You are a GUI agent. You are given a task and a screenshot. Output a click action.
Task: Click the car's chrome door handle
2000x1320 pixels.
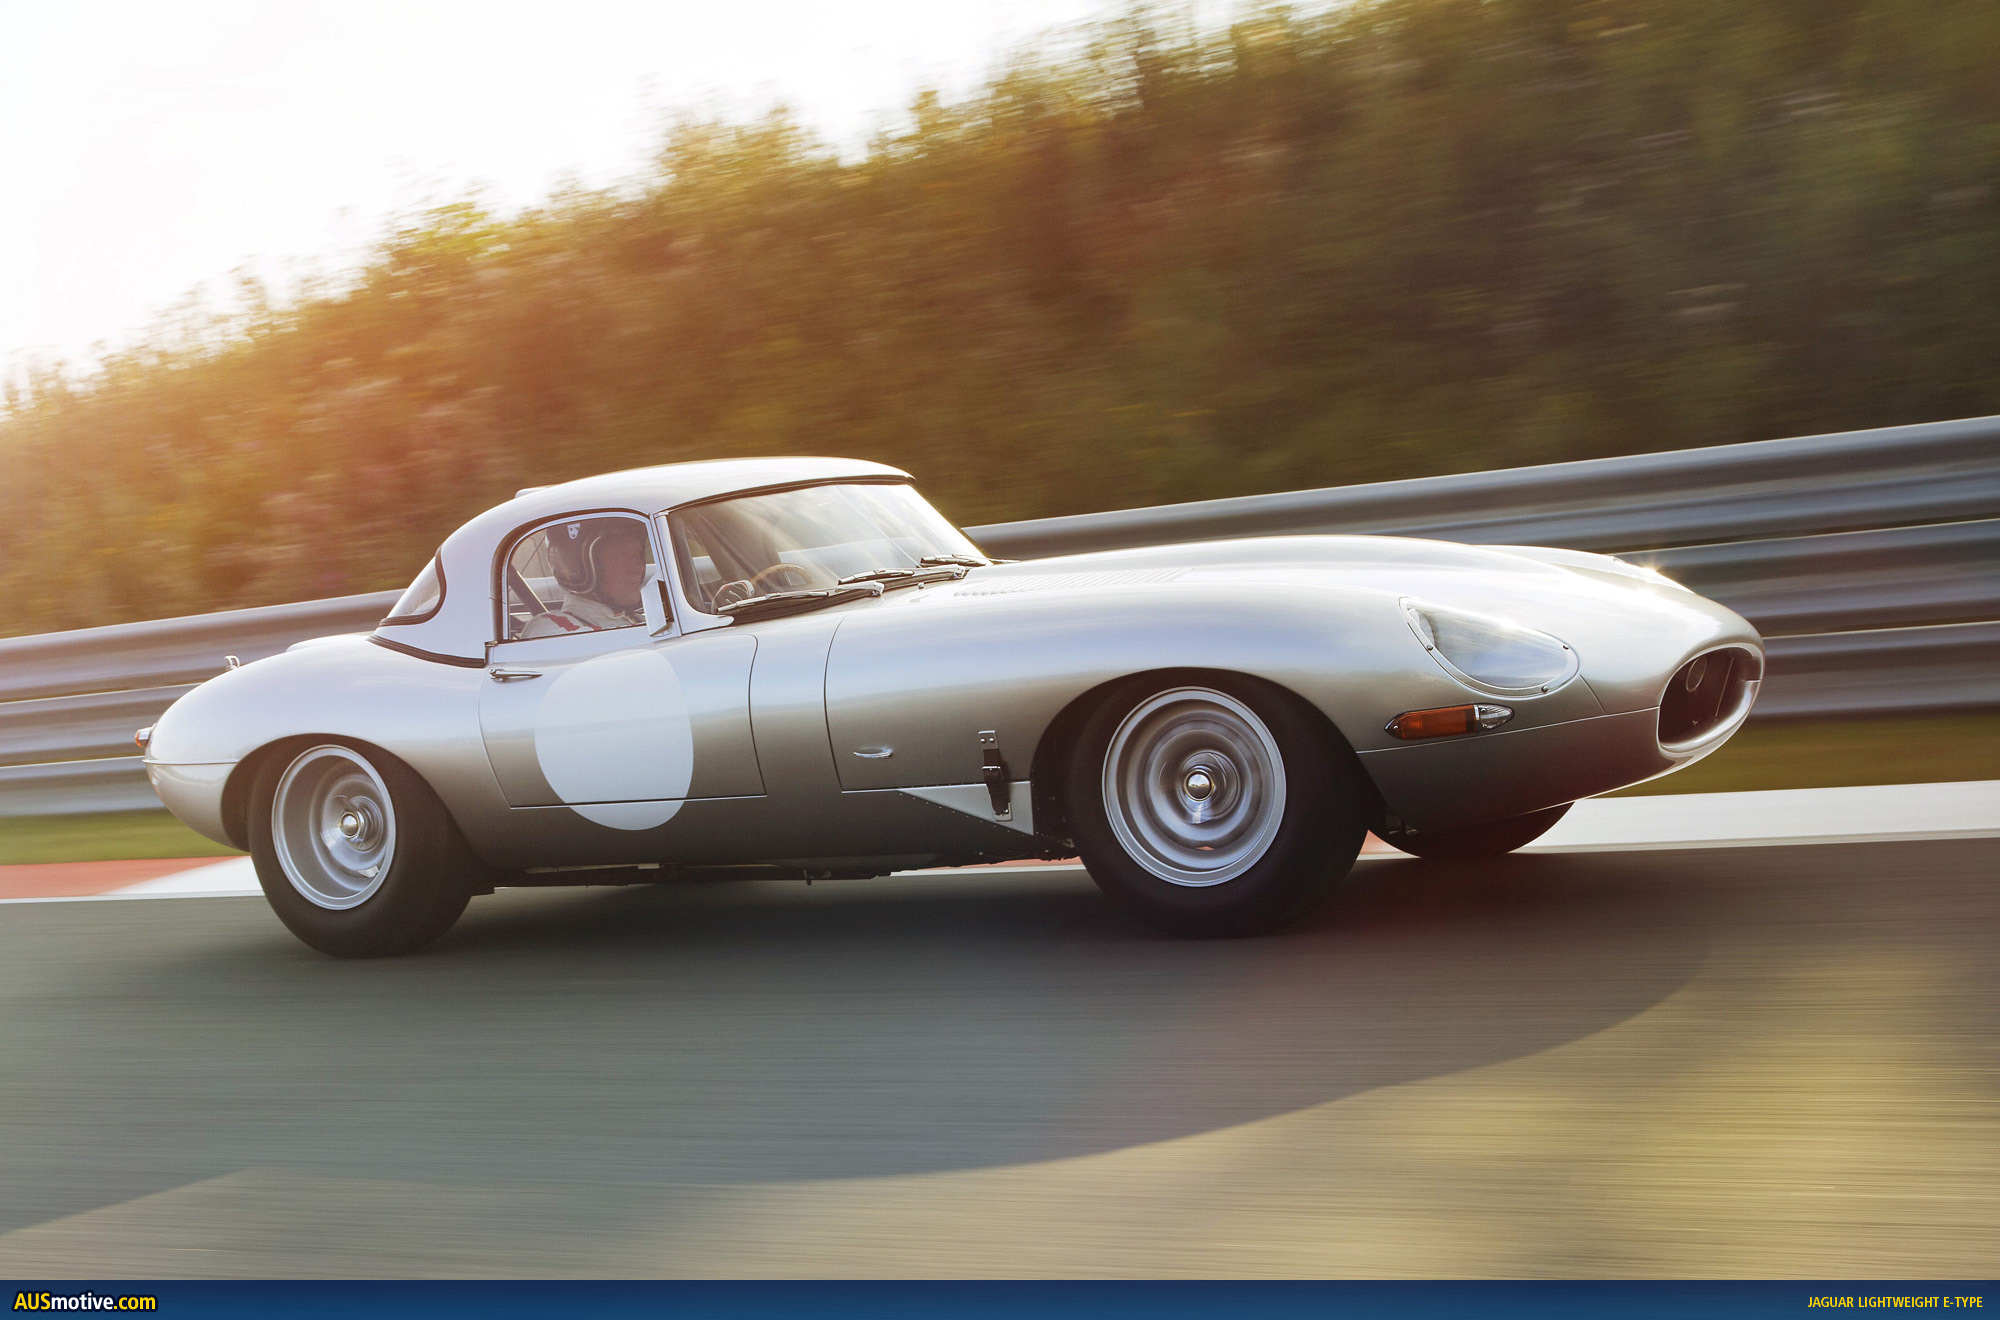514,674
